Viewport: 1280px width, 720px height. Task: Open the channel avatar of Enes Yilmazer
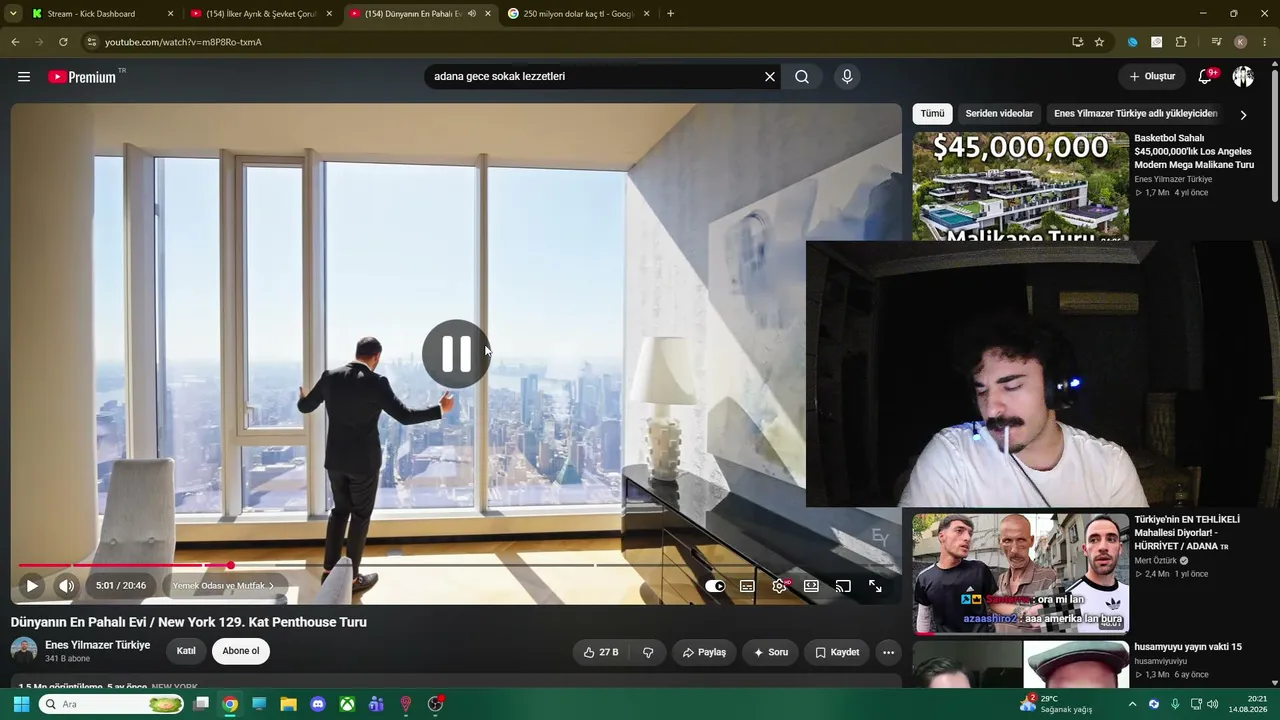24,651
